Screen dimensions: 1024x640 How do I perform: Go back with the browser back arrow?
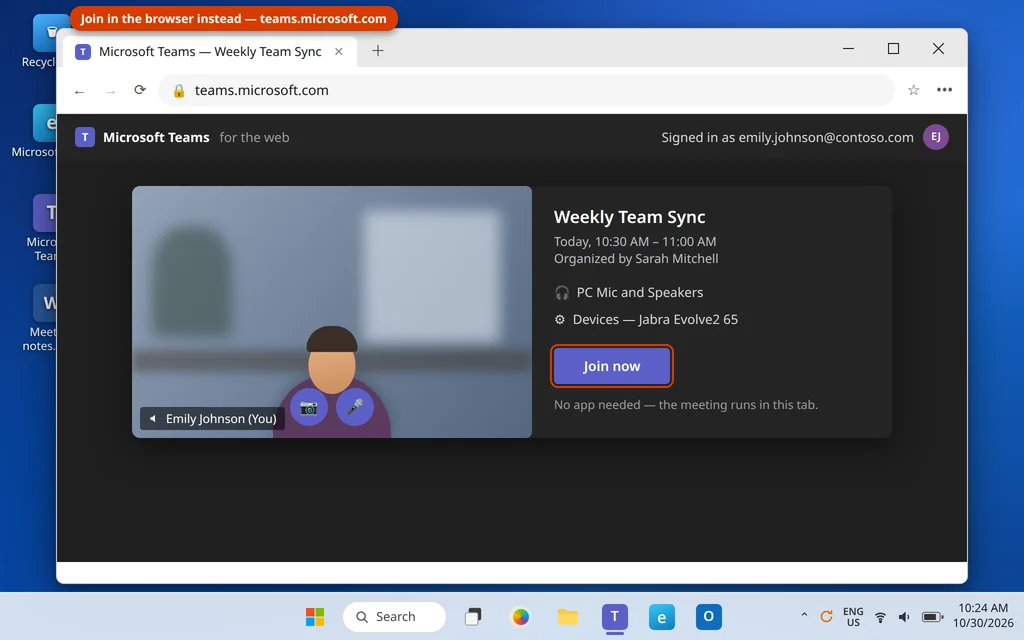click(x=80, y=91)
